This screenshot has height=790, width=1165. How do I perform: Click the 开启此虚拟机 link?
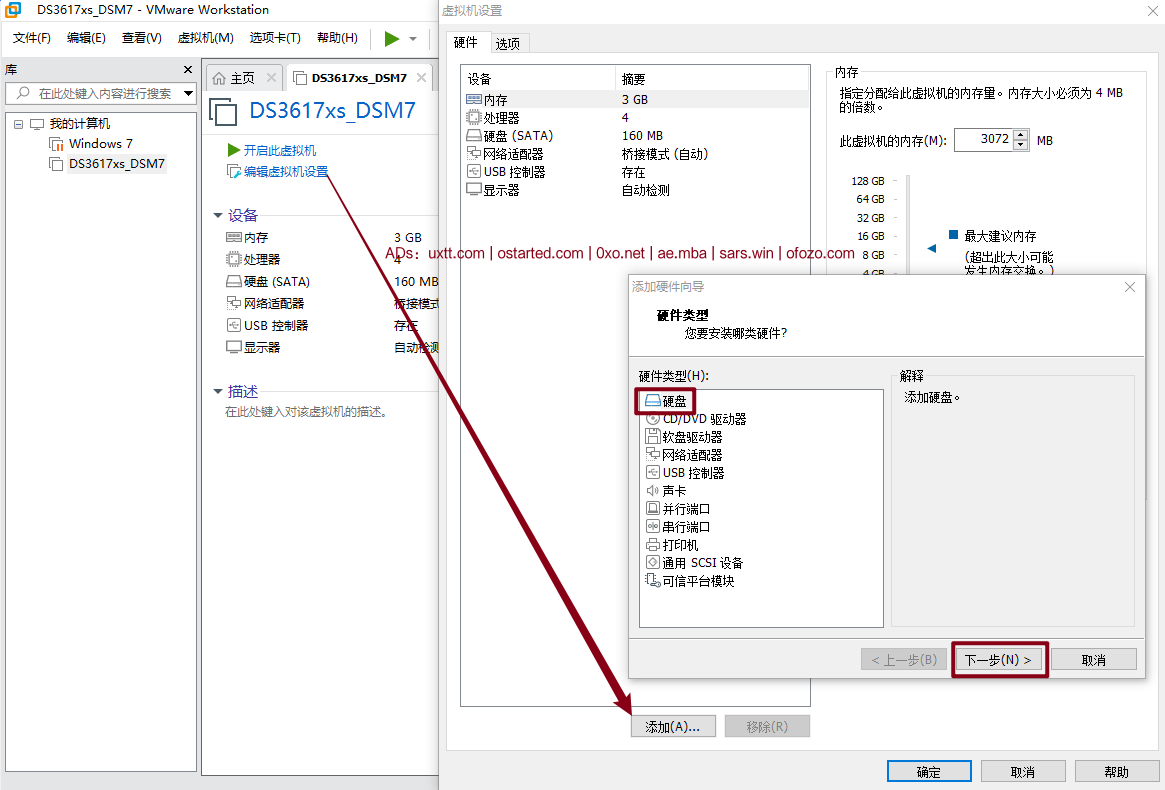pos(272,150)
